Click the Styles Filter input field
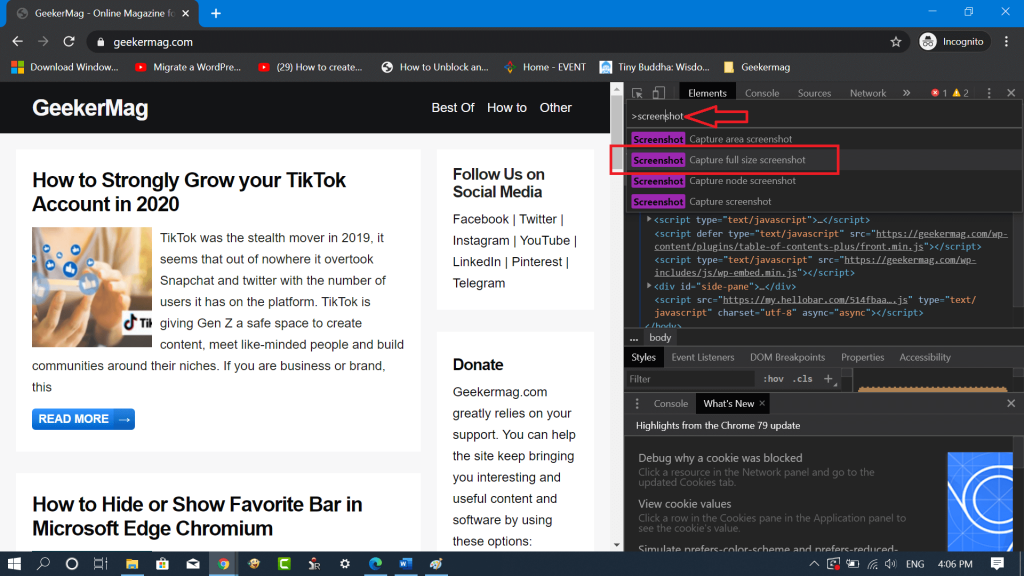This screenshot has height=576, width=1024. tap(690, 379)
